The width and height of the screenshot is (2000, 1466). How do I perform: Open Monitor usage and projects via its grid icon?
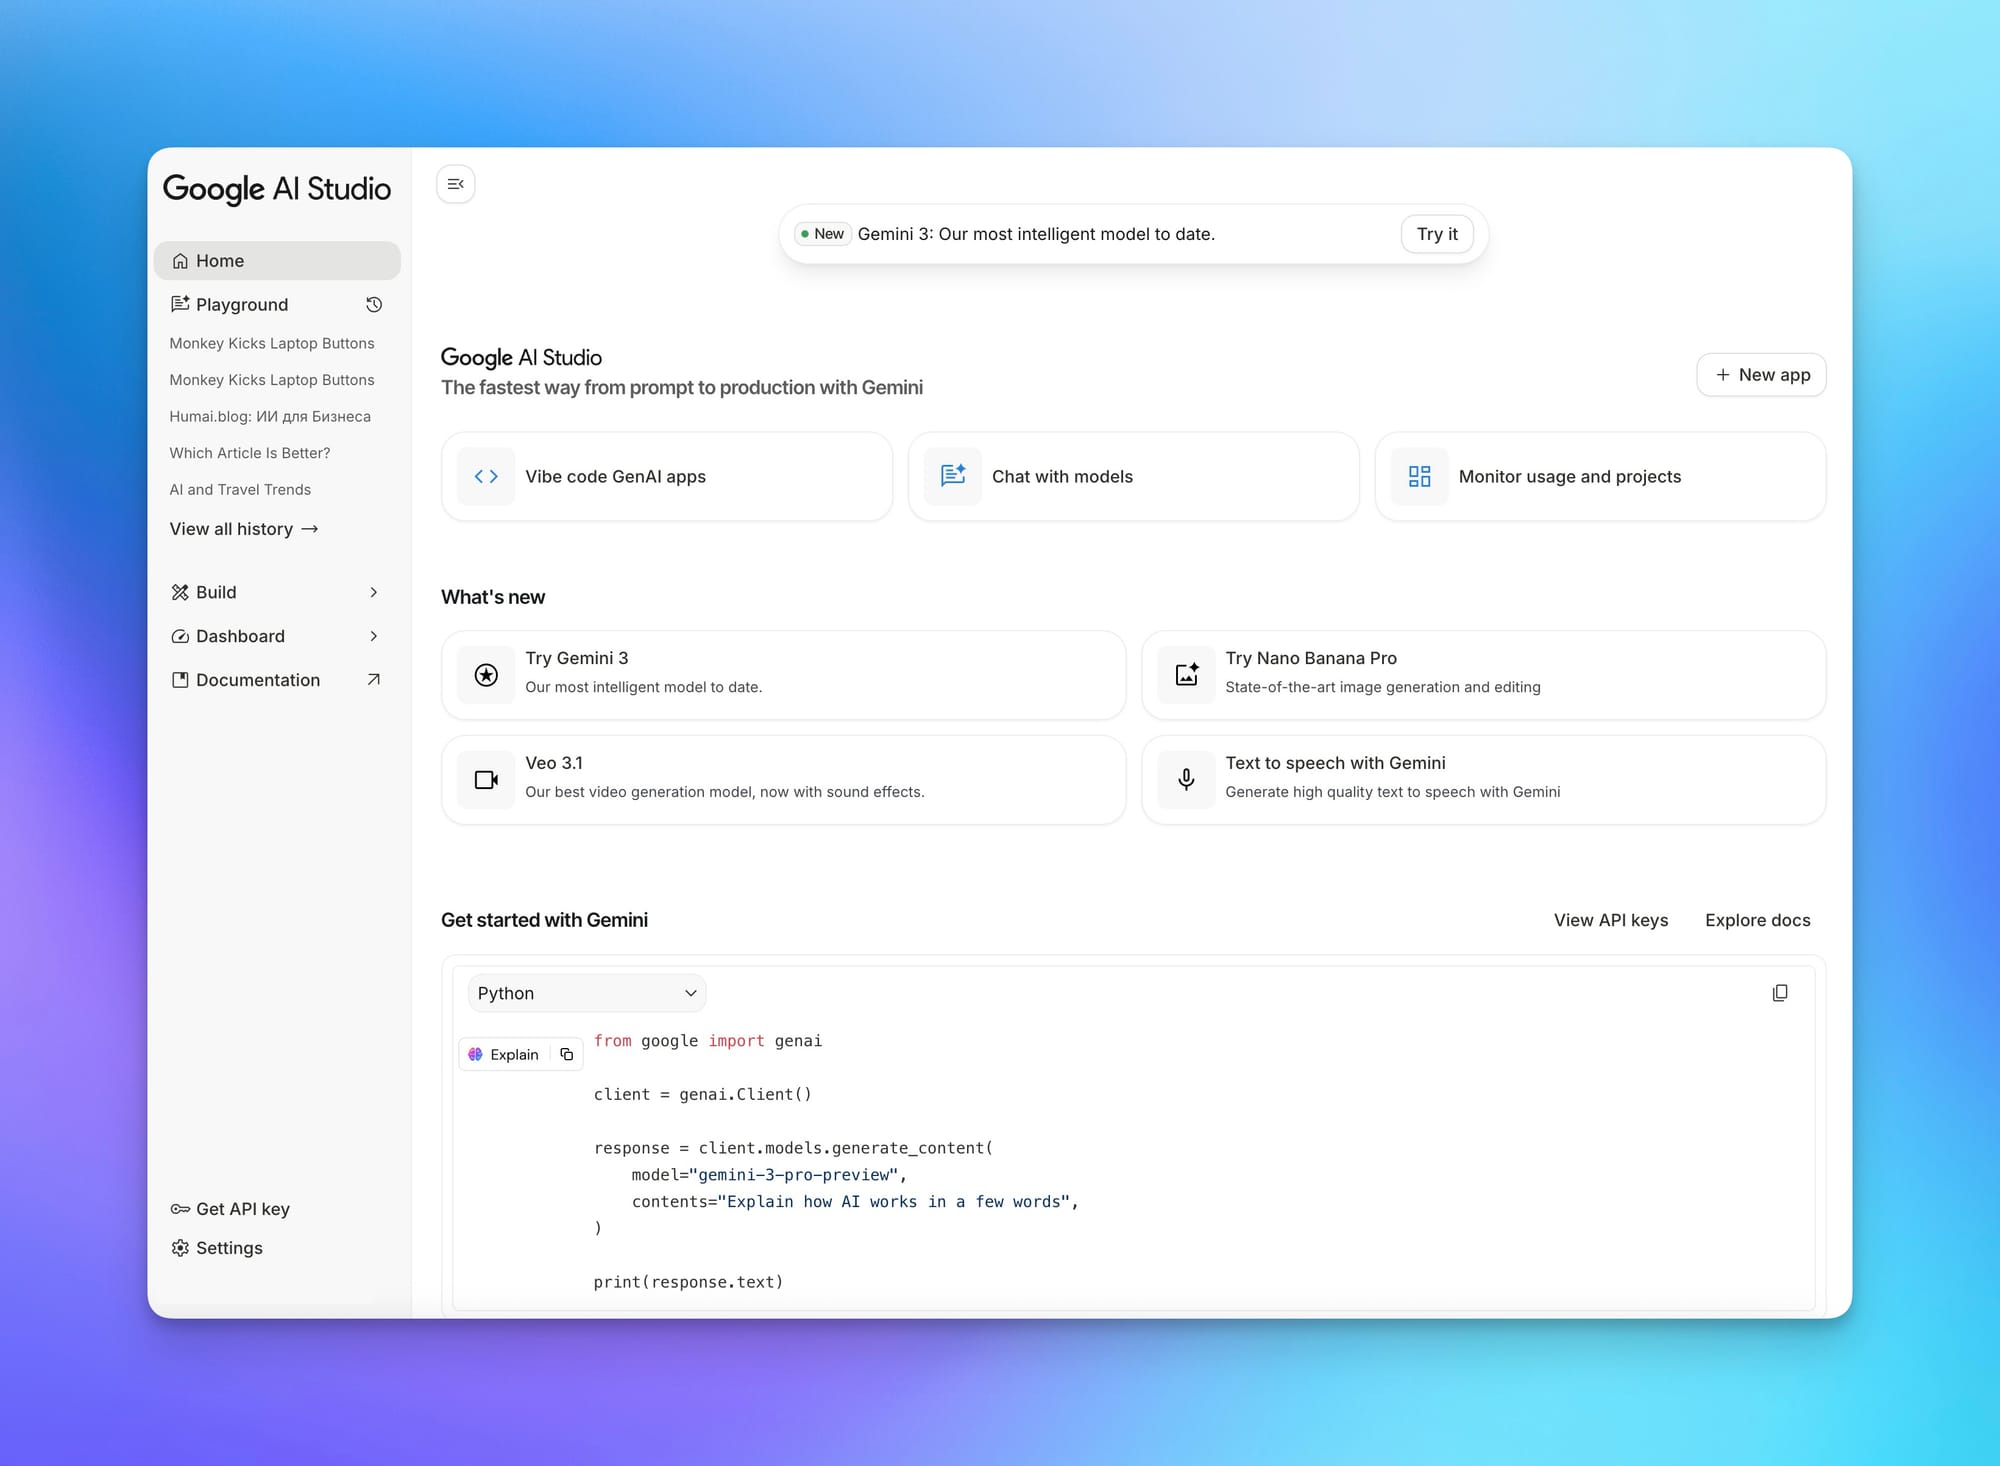tap(1419, 476)
